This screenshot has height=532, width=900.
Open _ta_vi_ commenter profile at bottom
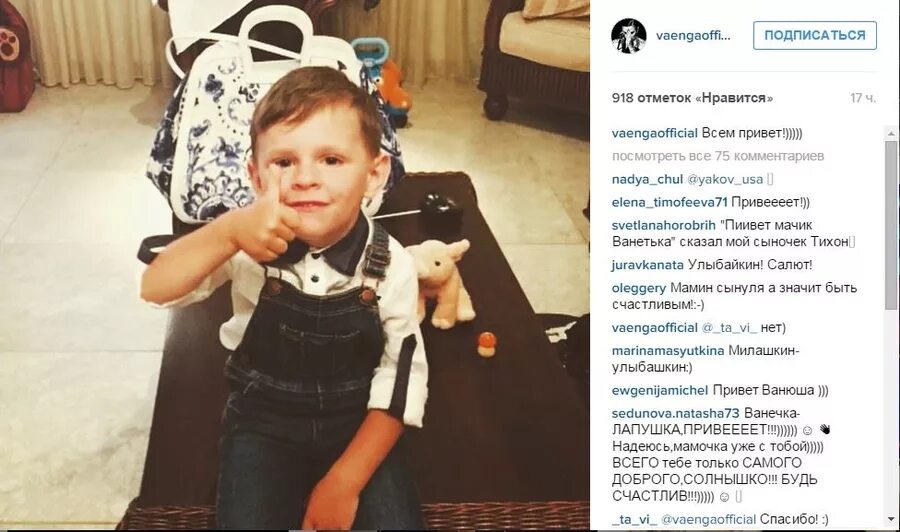click(x=634, y=519)
